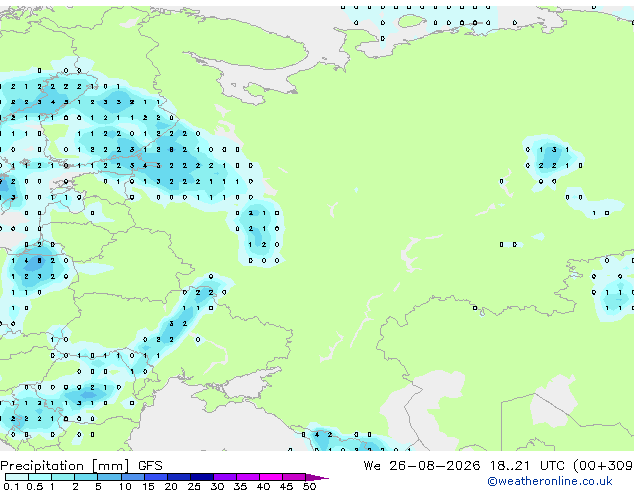Click the '40' legend scale label
The width and height of the screenshot is (634, 490).
coord(263,486)
